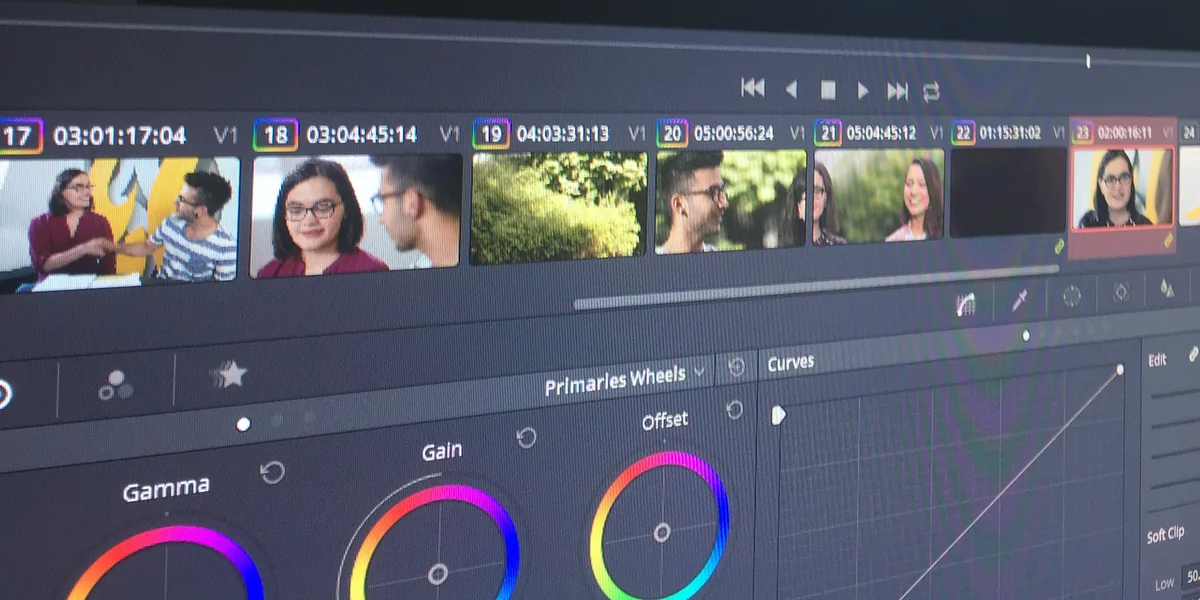
Task: Click the topmost intensity slider line under Edit
Action: pyautogui.click(x=1175, y=393)
